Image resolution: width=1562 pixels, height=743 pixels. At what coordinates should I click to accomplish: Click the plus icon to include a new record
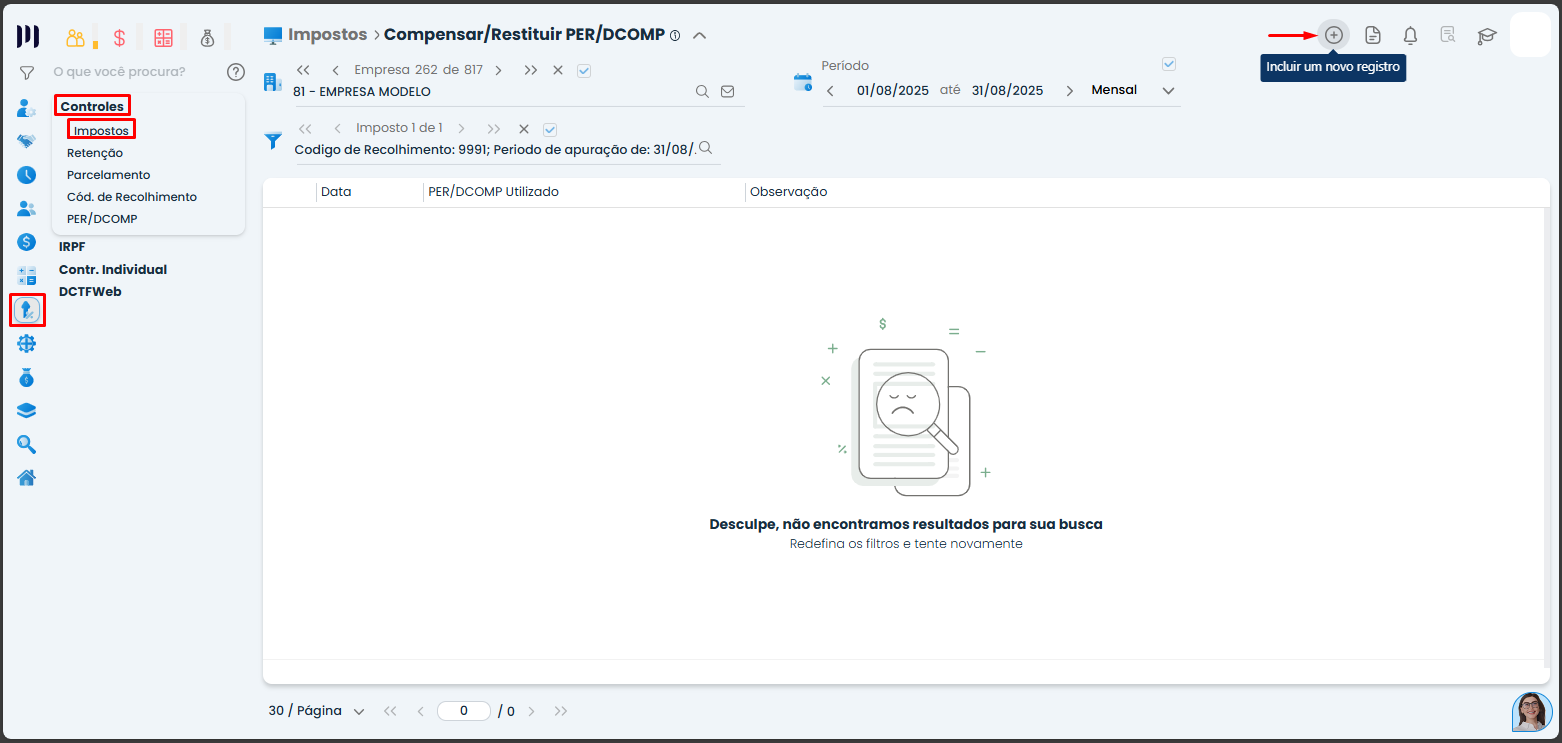(x=1333, y=35)
